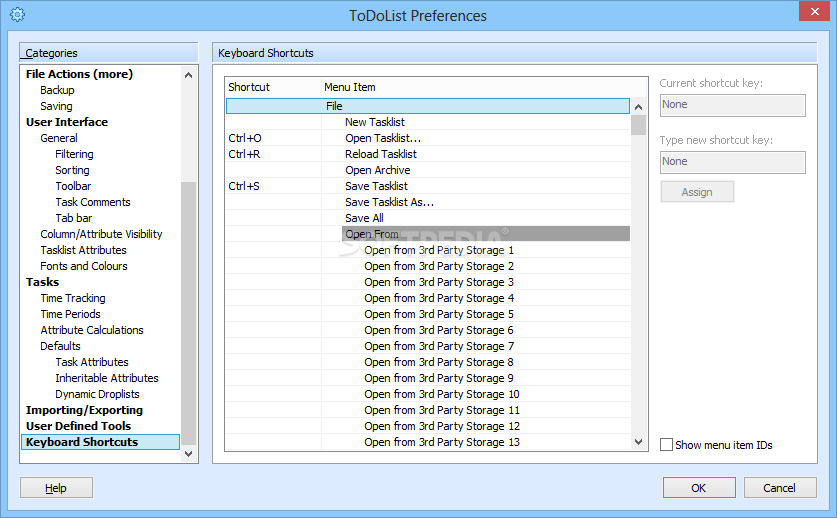Screen dimensions: 837x518
Task: Select the Tasks category heading
Action: point(42,282)
